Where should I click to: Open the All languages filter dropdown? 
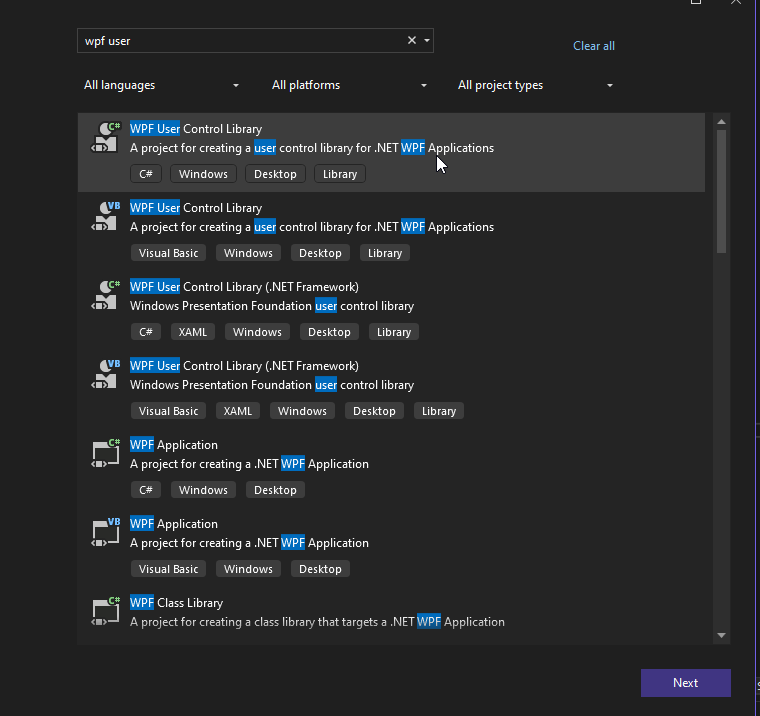pyautogui.click(x=161, y=85)
